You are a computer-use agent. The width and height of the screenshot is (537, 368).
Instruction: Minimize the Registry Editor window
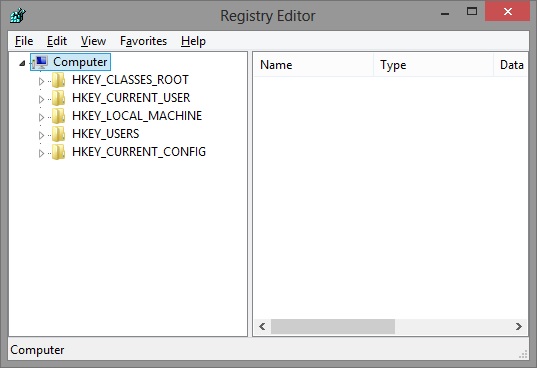445,14
